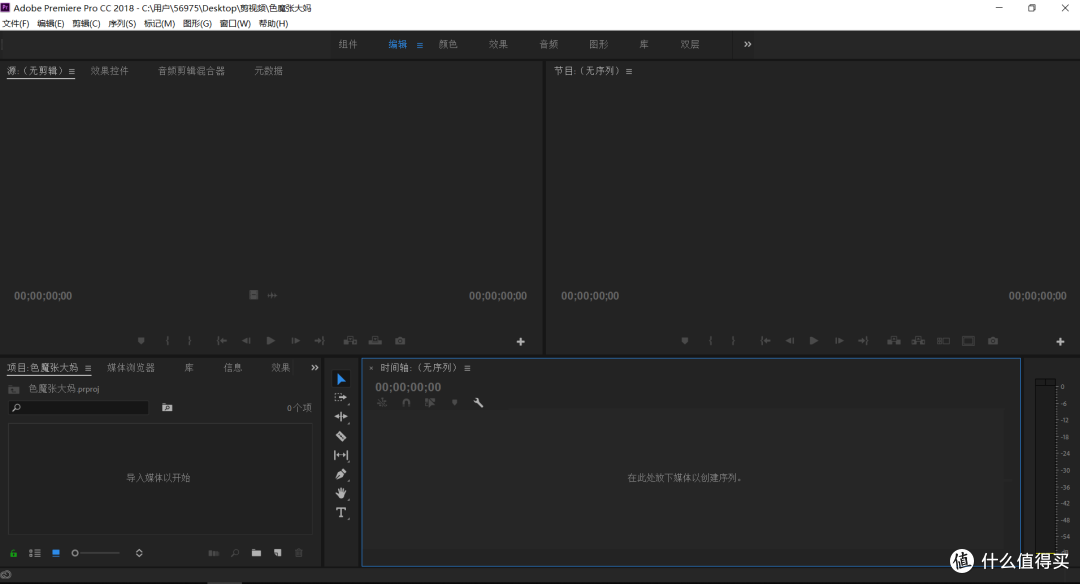Select the Slip tool
Screen dimensions: 1080x584
point(341,455)
